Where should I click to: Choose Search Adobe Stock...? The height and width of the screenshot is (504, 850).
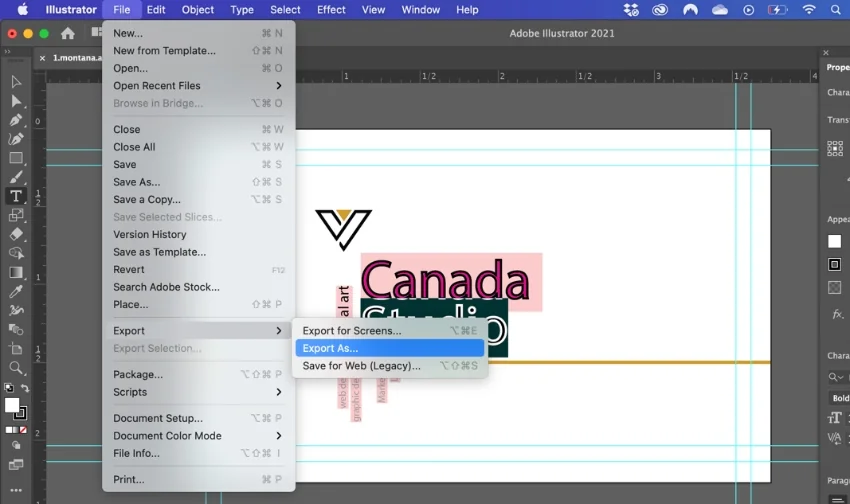coord(198,287)
